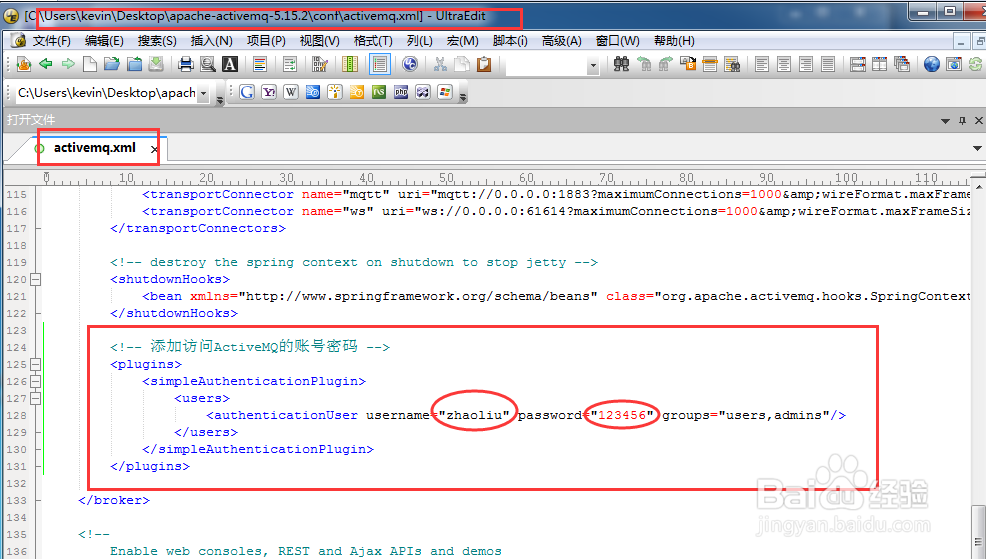Click the vertical scrollbar up arrow
The width and height of the screenshot is (986, 559).
980,187
